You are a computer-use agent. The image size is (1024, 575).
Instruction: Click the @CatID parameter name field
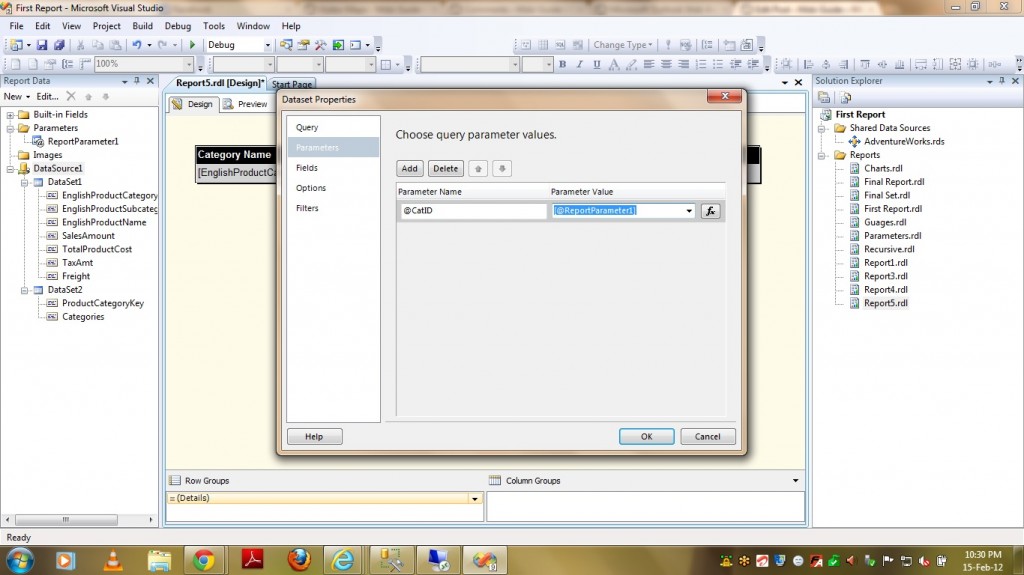[x=472, y=211]
